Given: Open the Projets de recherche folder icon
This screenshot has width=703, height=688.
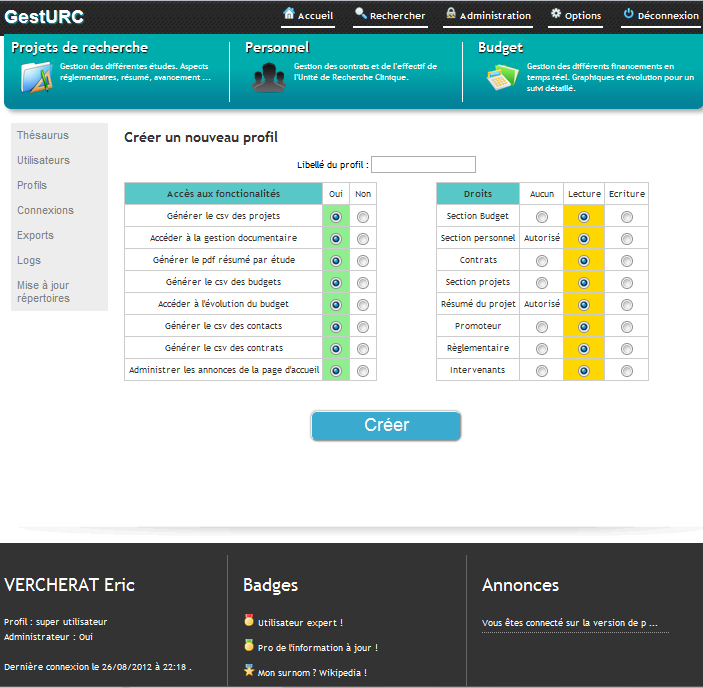Looking at the screenshot, I should (37, 77).
